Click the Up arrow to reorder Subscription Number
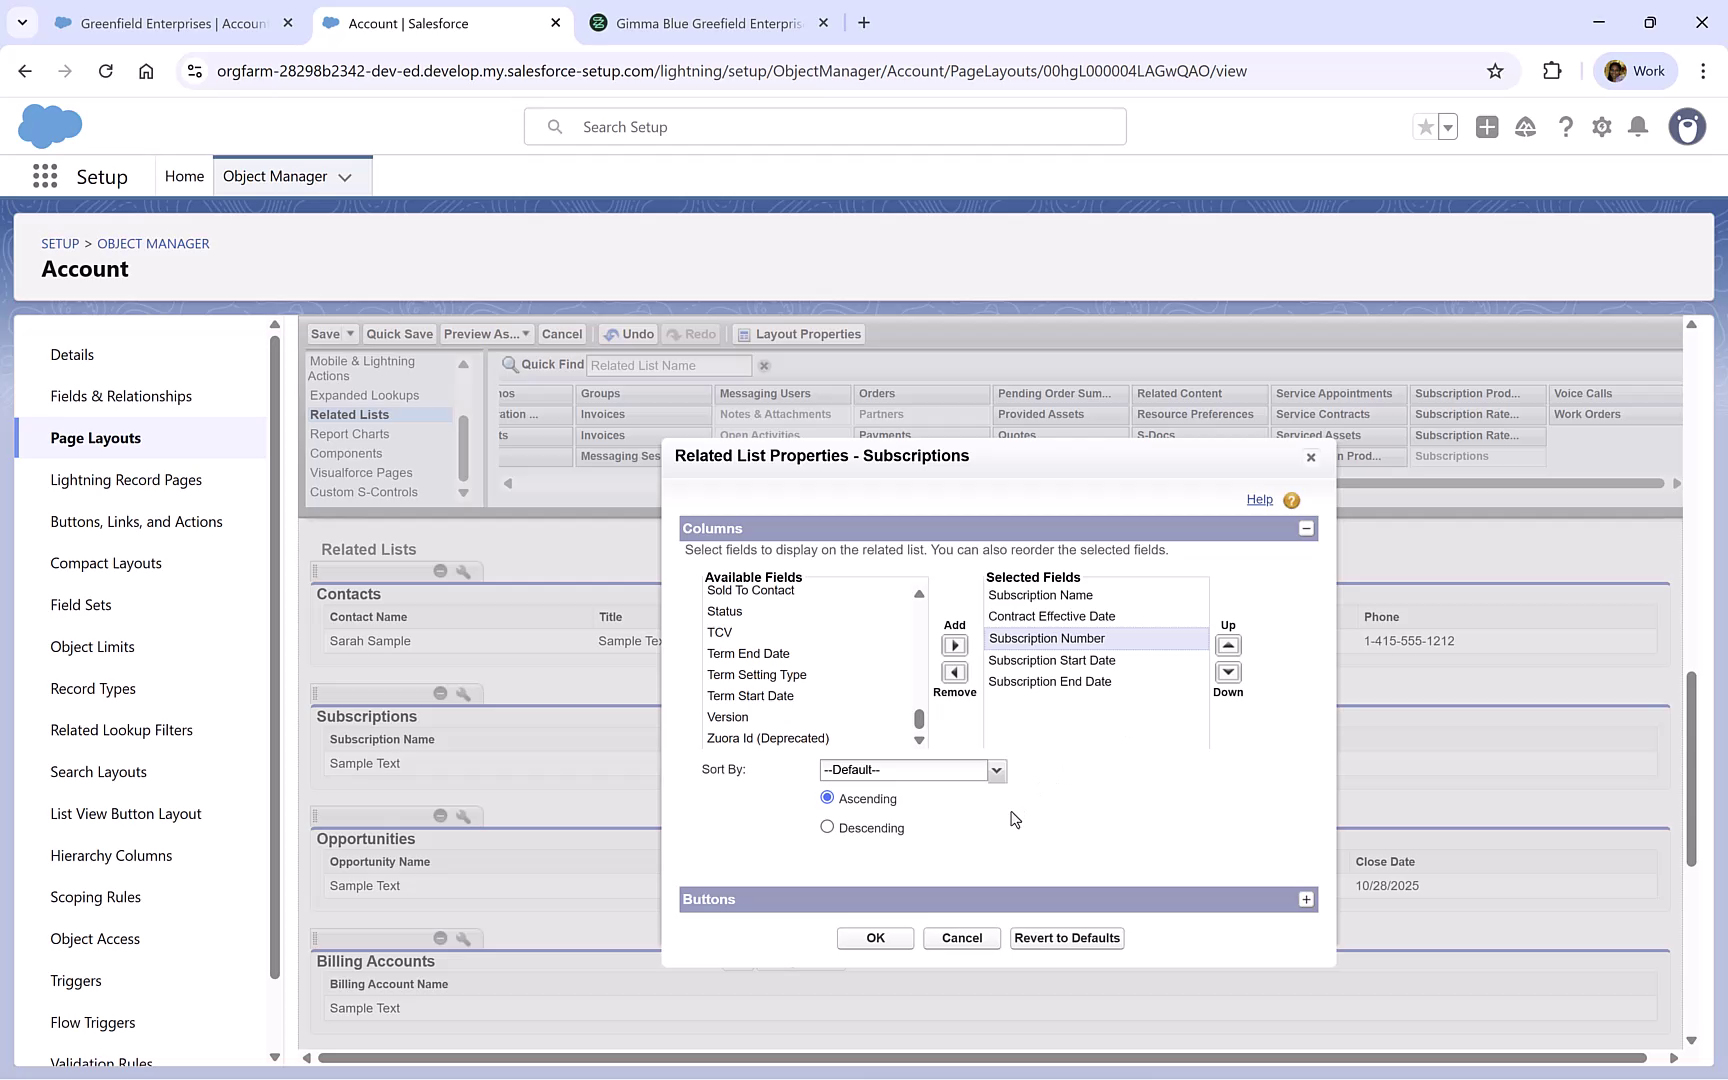Screen dimensions: 1728x1080 click(1228, 645)
